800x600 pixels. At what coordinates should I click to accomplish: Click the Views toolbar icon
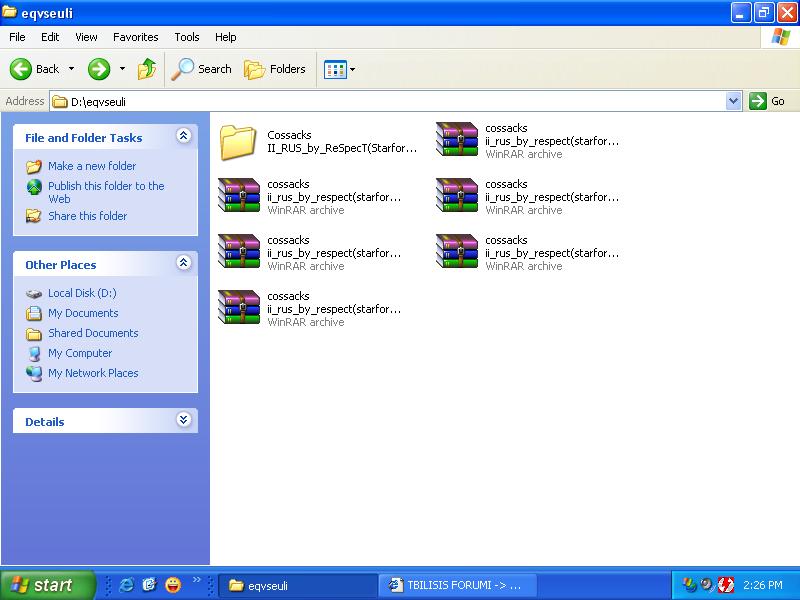335,69
